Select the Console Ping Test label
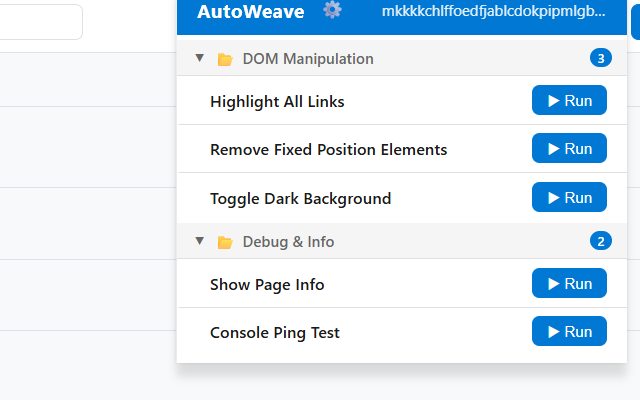The width and height of the screenshot is (640, 400). pyautogui.click(x=275, y=333)
